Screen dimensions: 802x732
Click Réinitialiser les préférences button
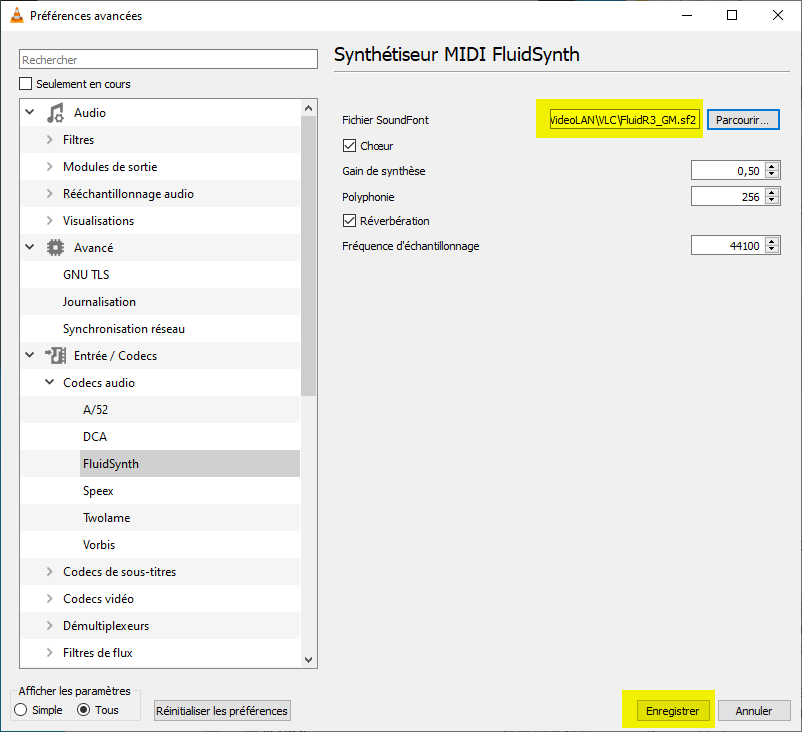pyautogui.click(x=222, y=711)
